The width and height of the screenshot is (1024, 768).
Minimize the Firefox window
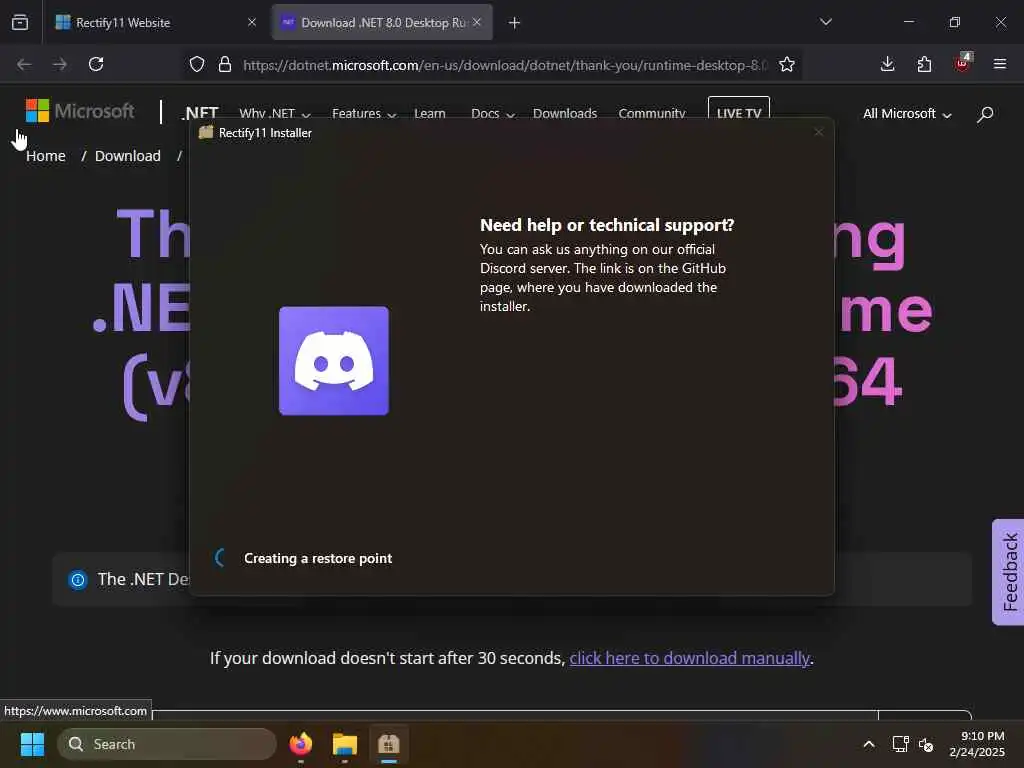908,22
